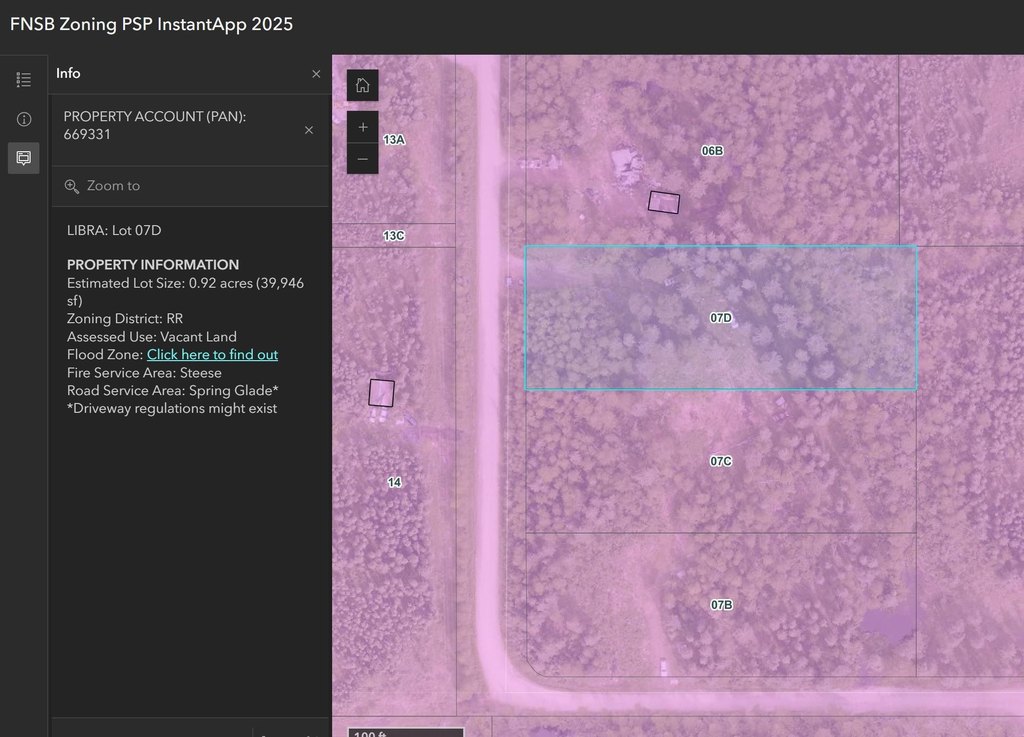Click lot 13C parcel on the map
Image resolution: width=1024 pixels, height=737 pixels.
tap(394, 236)
